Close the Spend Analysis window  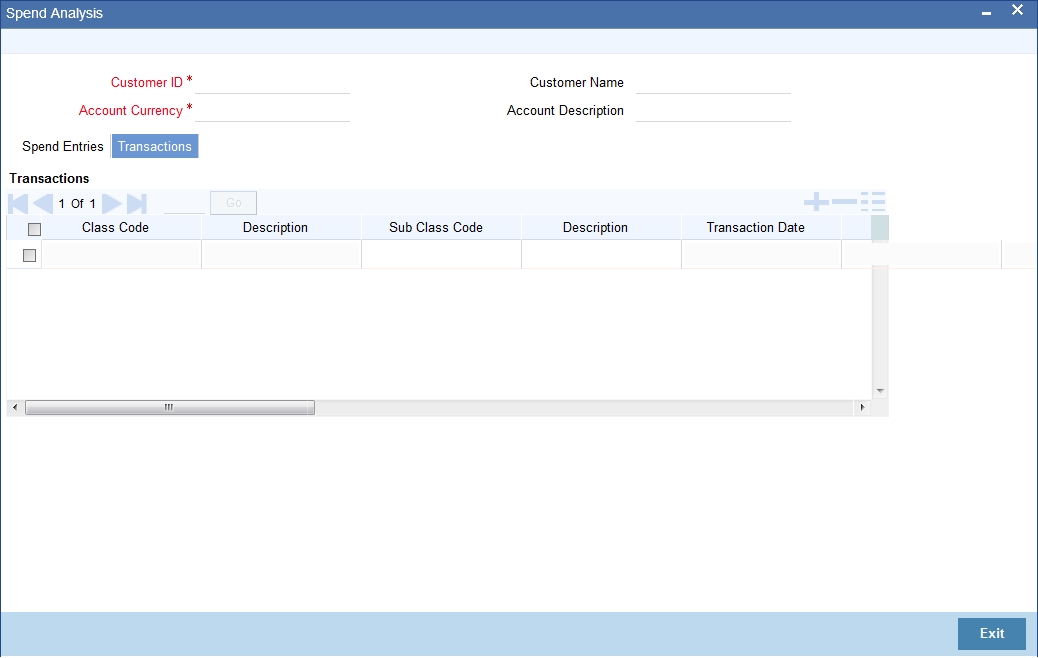1017,10
